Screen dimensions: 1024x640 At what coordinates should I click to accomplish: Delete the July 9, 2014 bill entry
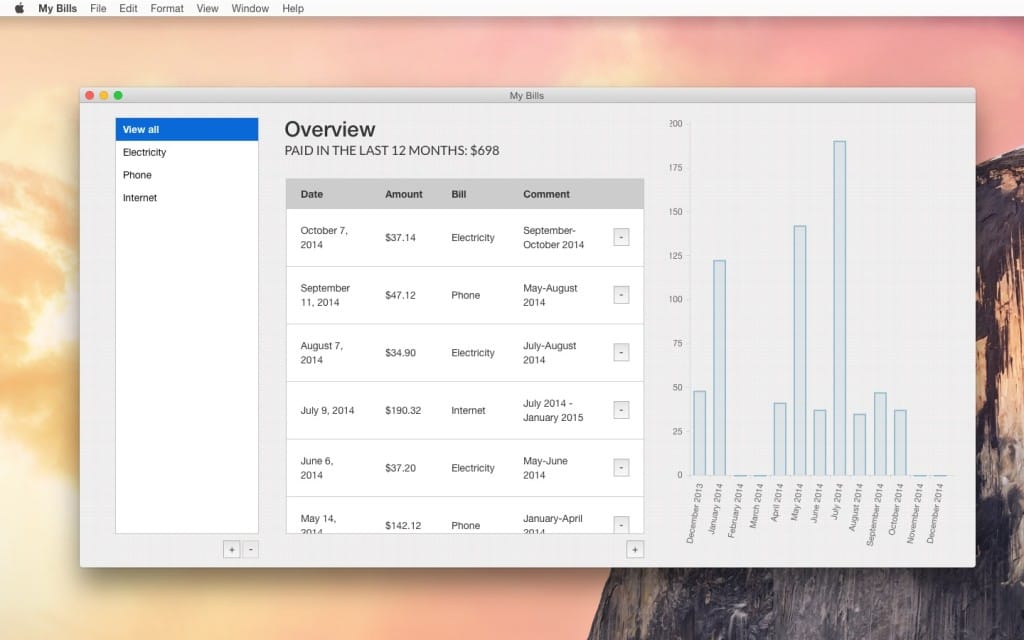point(621,410)
